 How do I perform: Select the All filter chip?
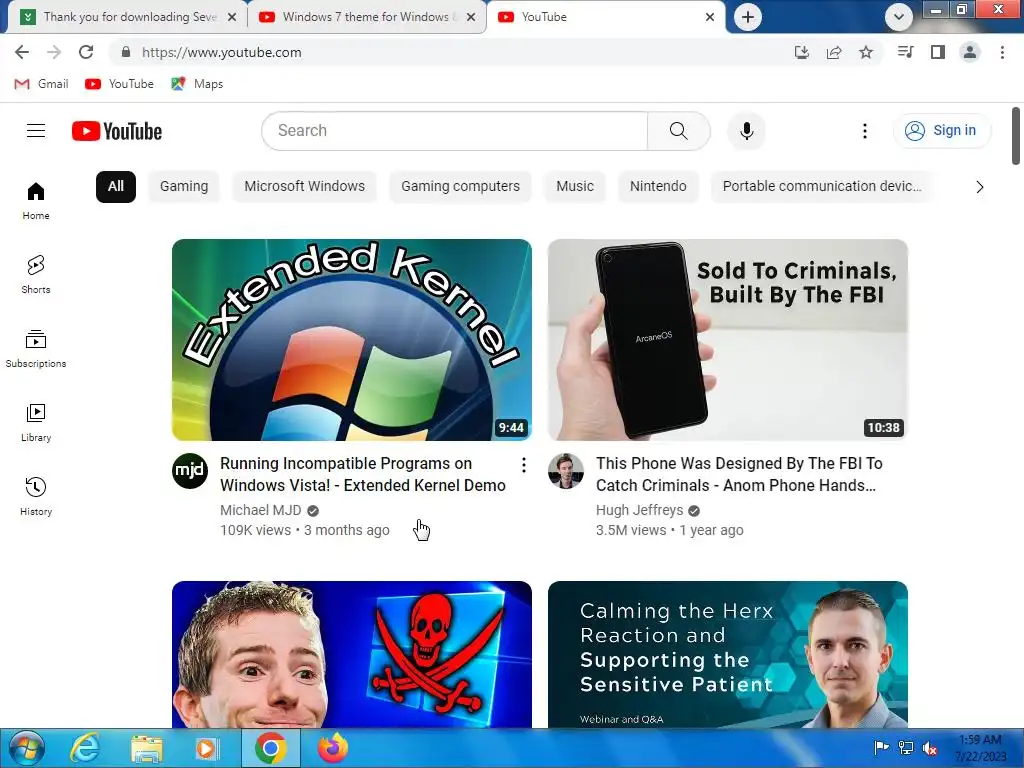click(x=116, y=187)
